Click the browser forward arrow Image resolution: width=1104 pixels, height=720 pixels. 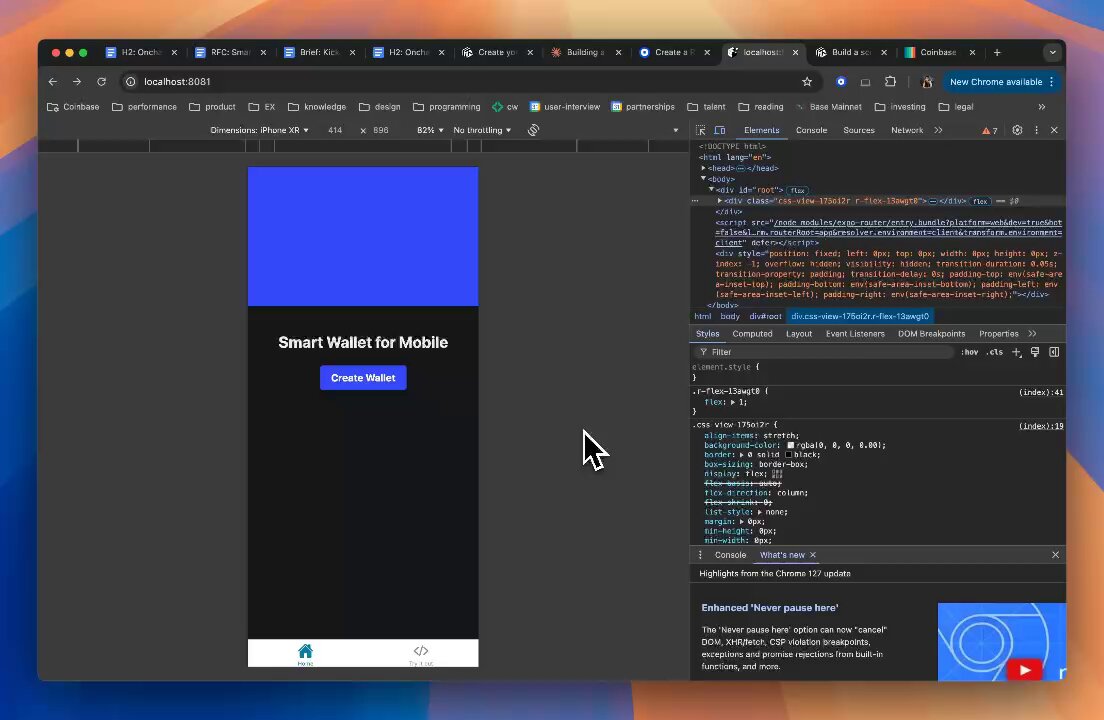click(x=77, y=82)
